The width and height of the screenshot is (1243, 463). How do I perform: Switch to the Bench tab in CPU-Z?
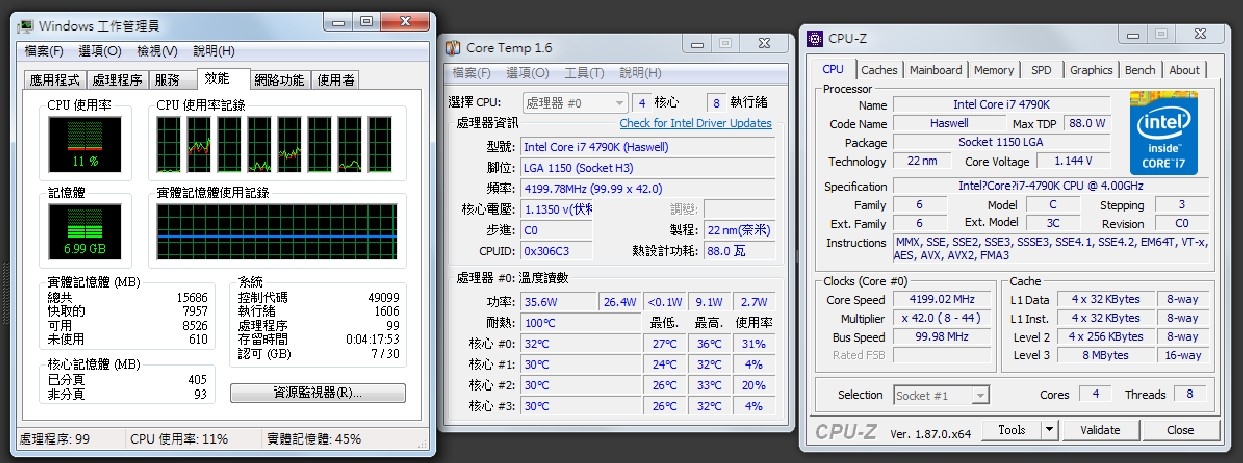click(1140, 70)
